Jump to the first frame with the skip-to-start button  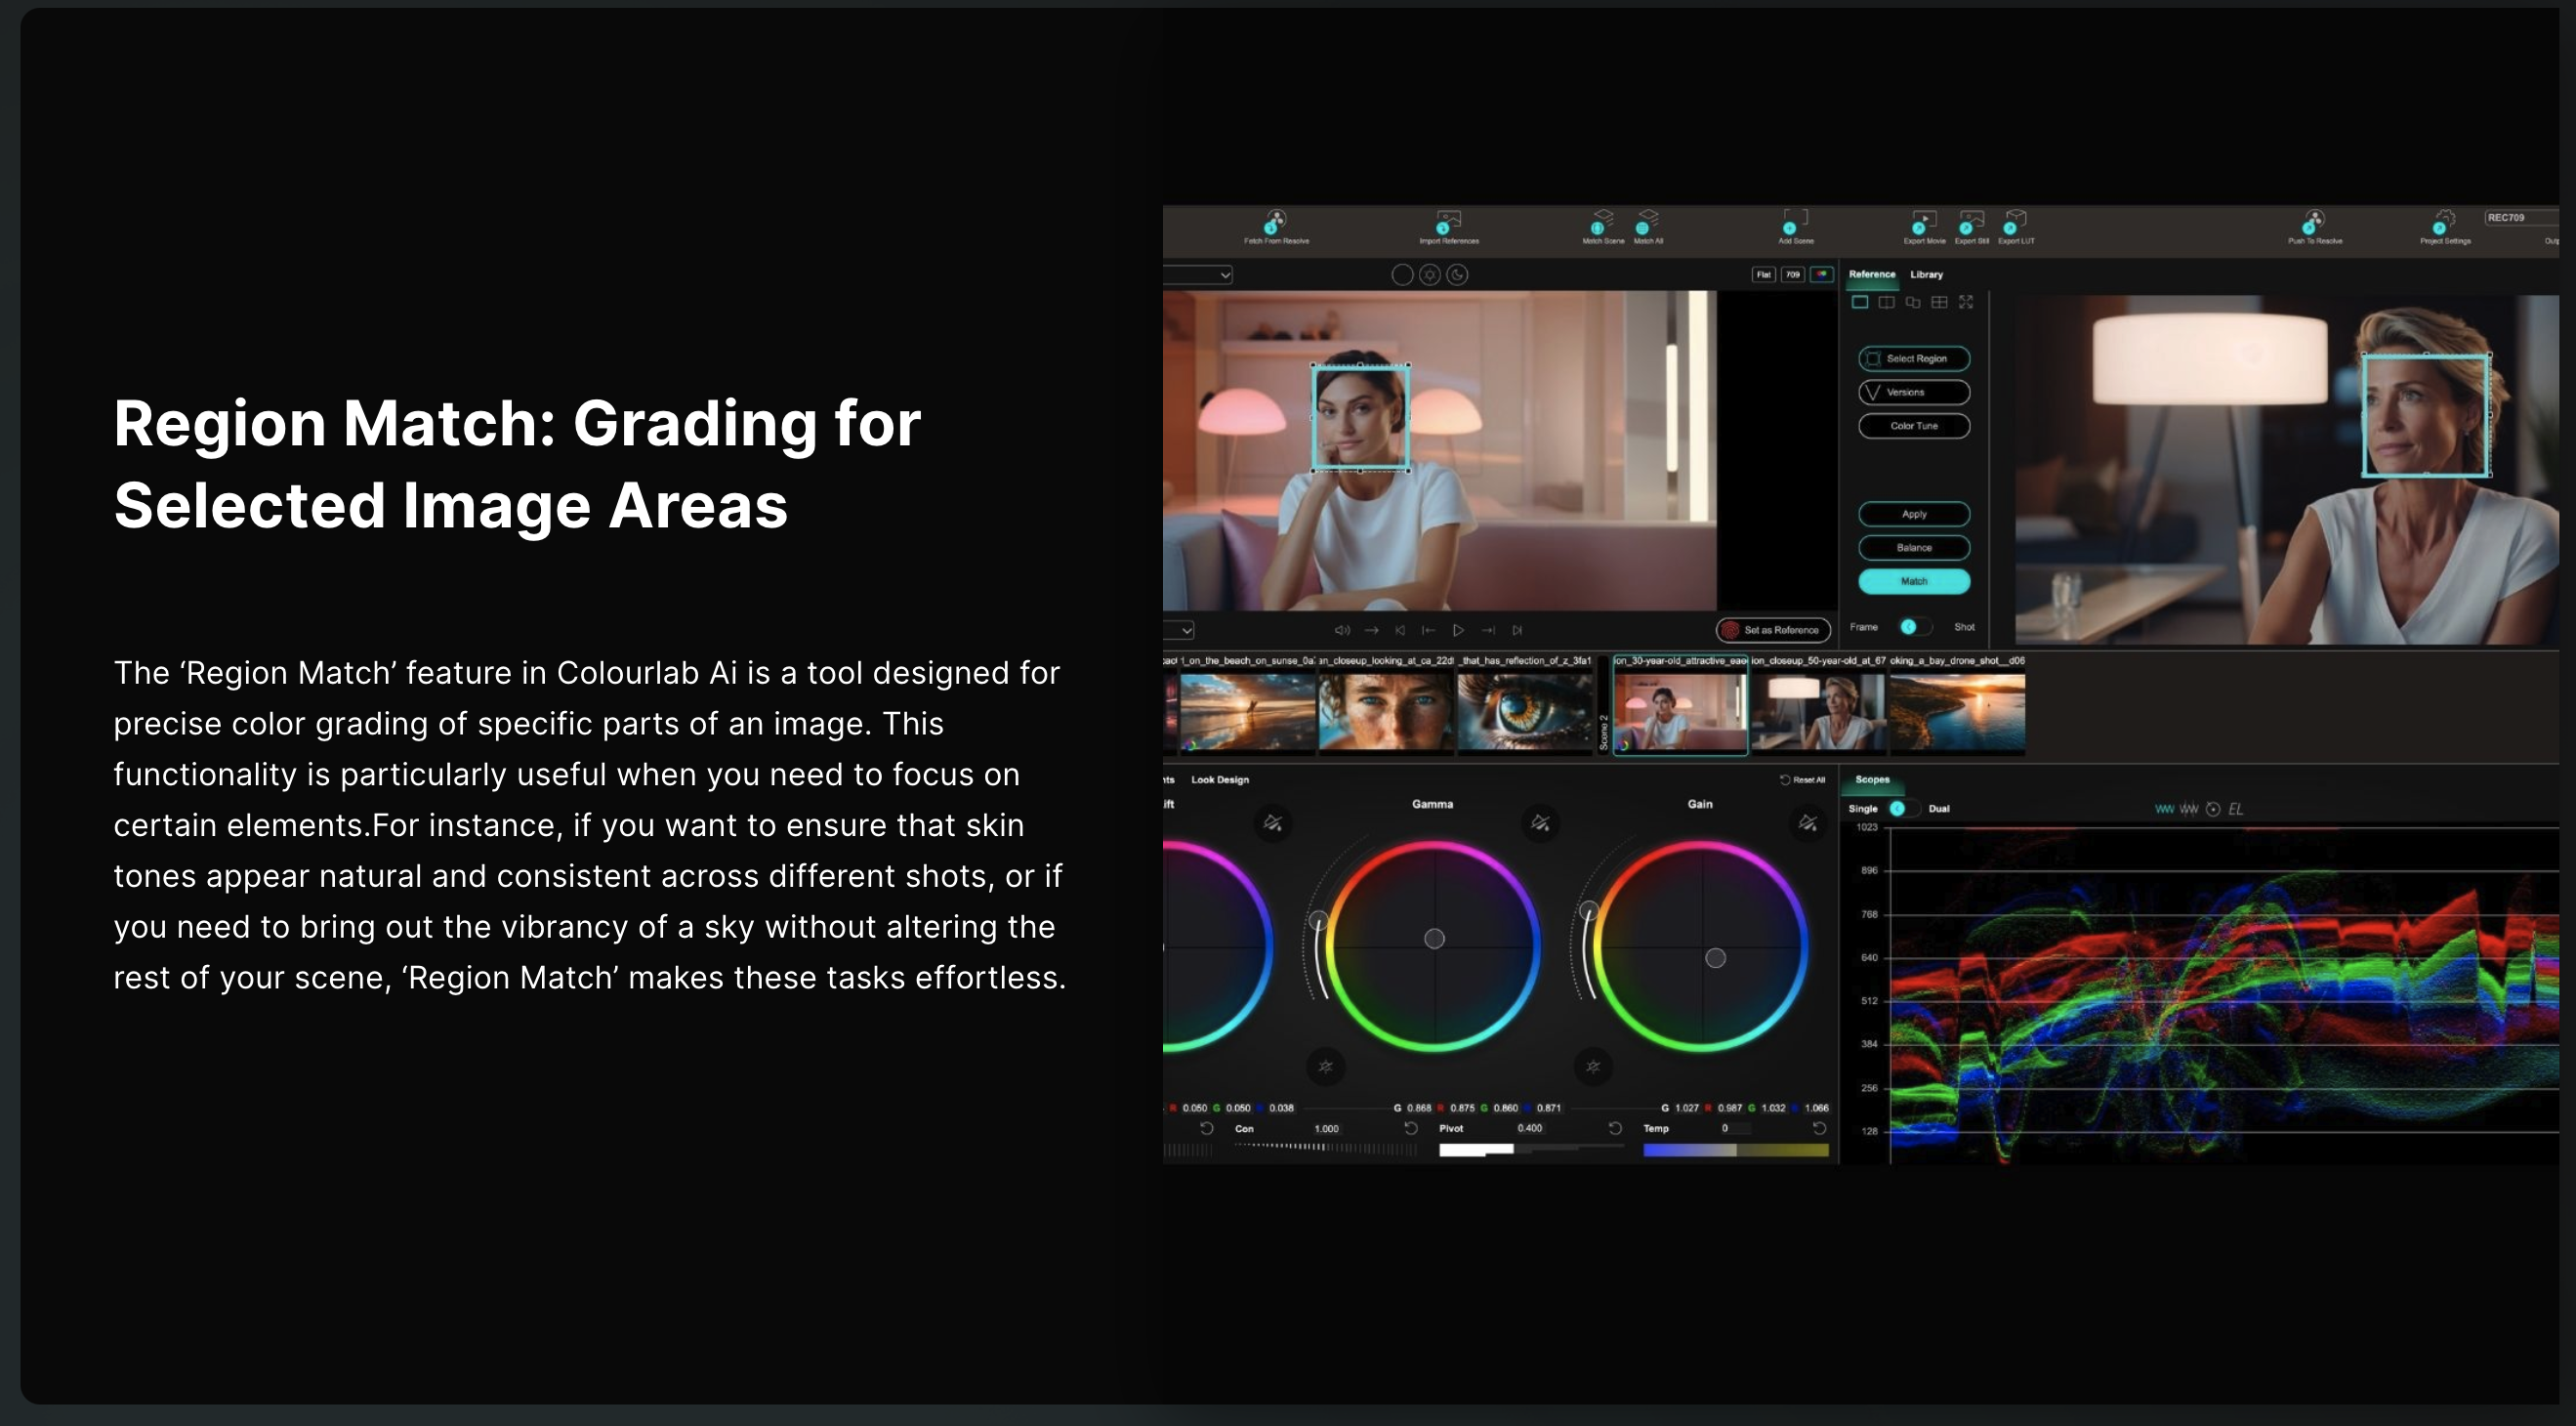pyautogui.click(x=1400, y=630)
